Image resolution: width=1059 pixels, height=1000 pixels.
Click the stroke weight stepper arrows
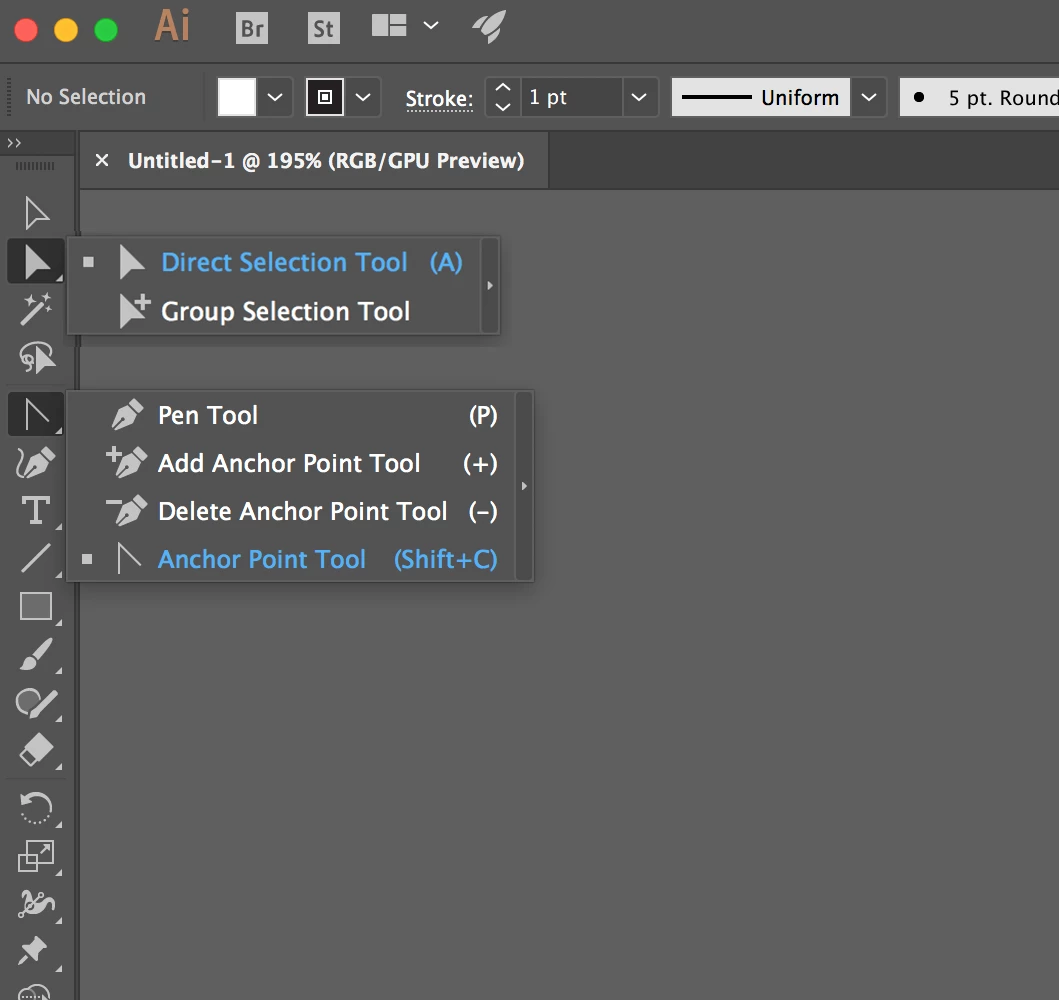coord(502,97)
